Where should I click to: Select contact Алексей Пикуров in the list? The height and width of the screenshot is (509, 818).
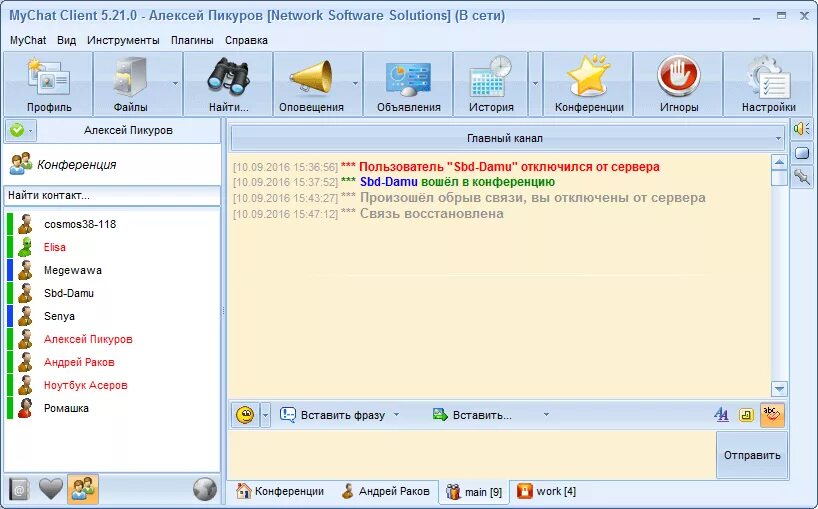(113, 339)
